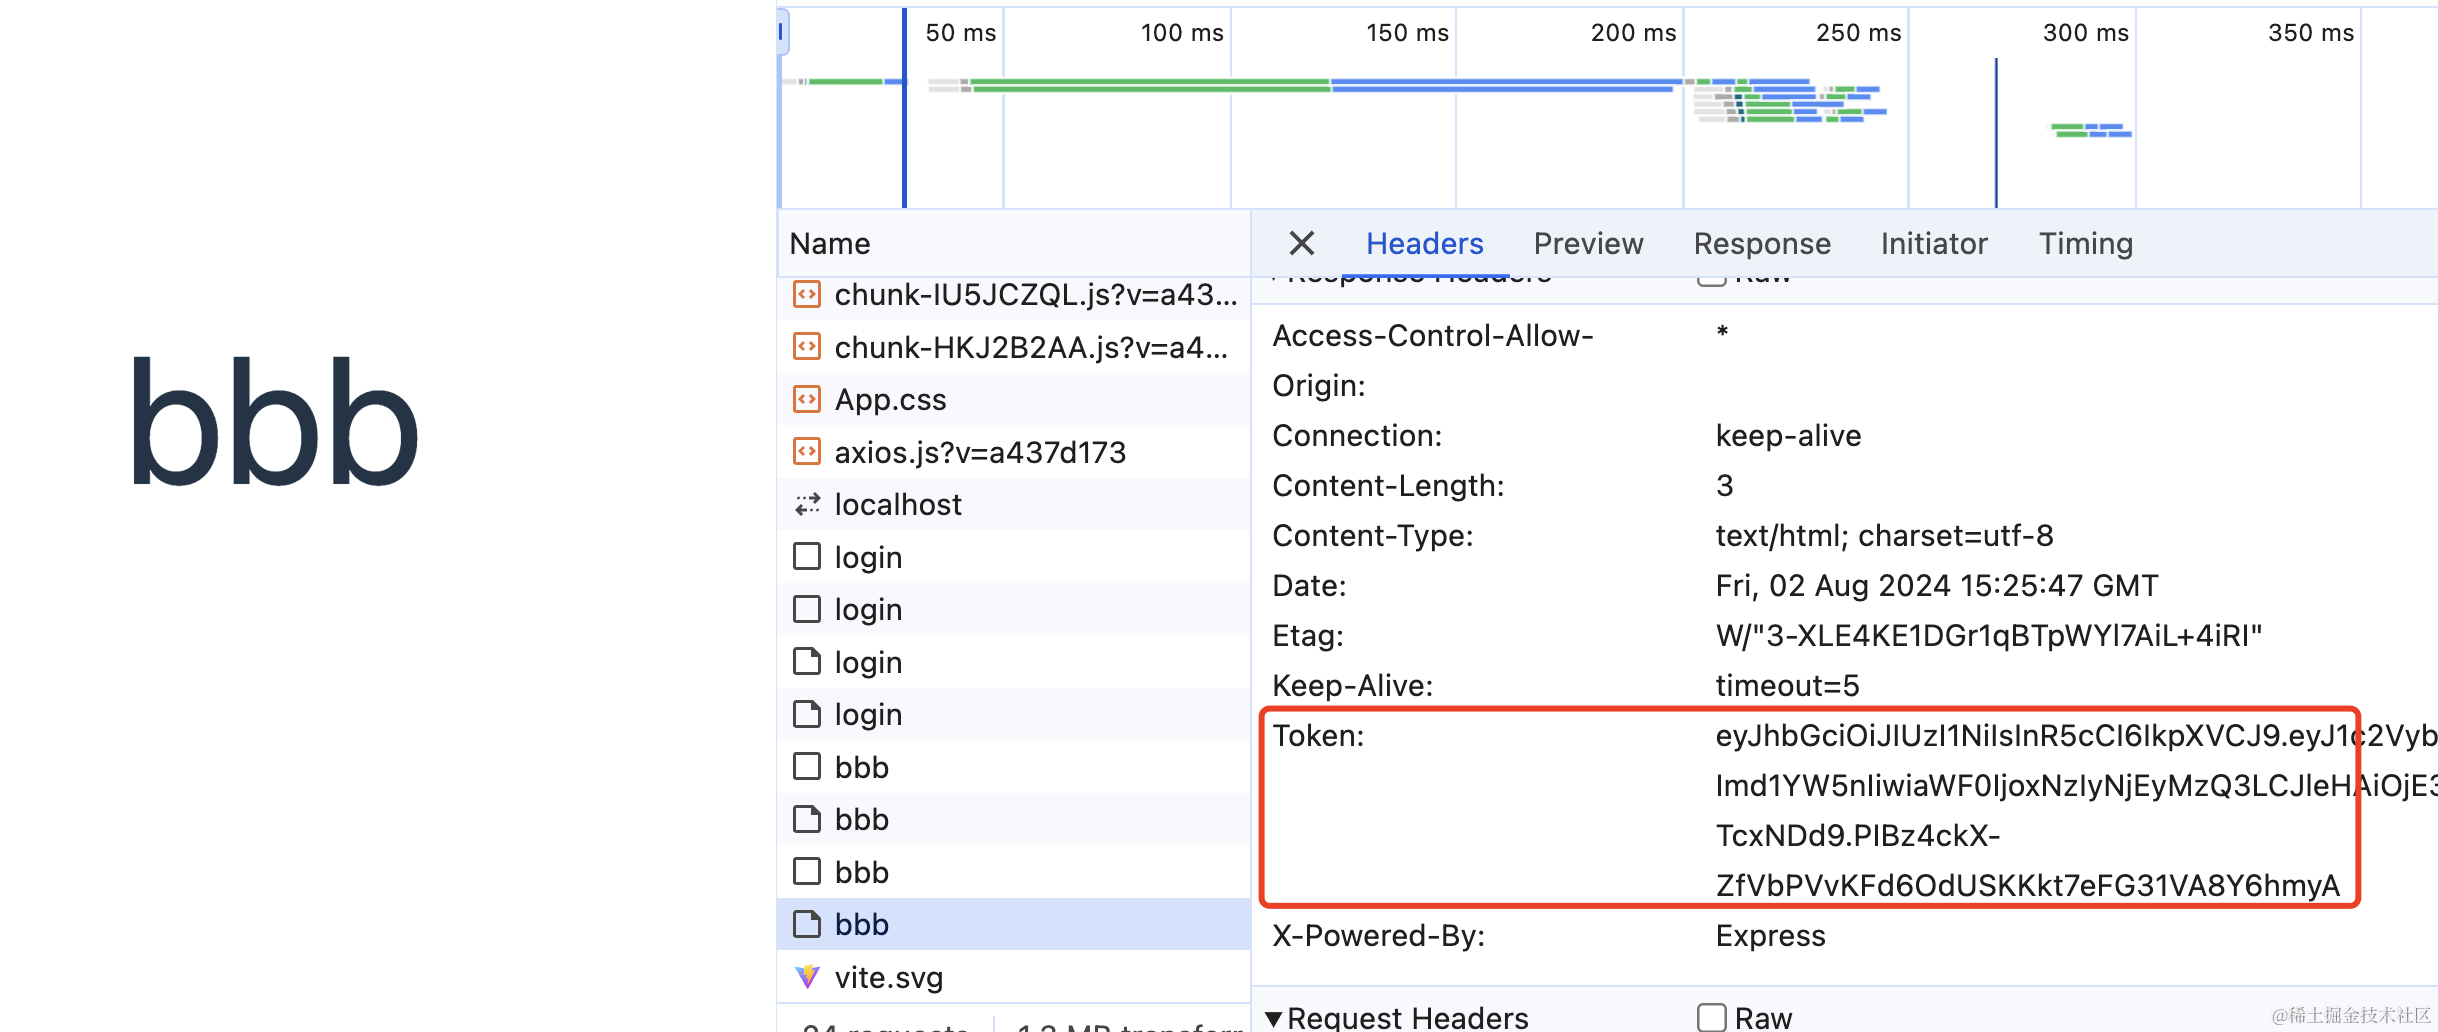Close the request details panel with X
2438x1032 pixels.
[x=1301, y=243]
